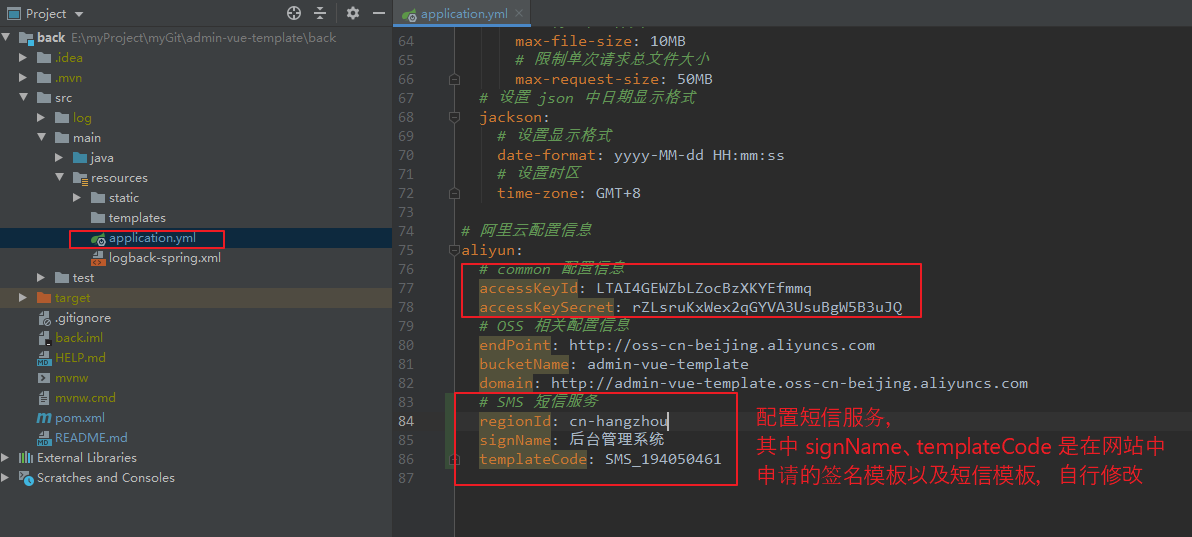Toggle fold marker at jackson line
This screenshot has width=1192, height=537.
(455, 117)
